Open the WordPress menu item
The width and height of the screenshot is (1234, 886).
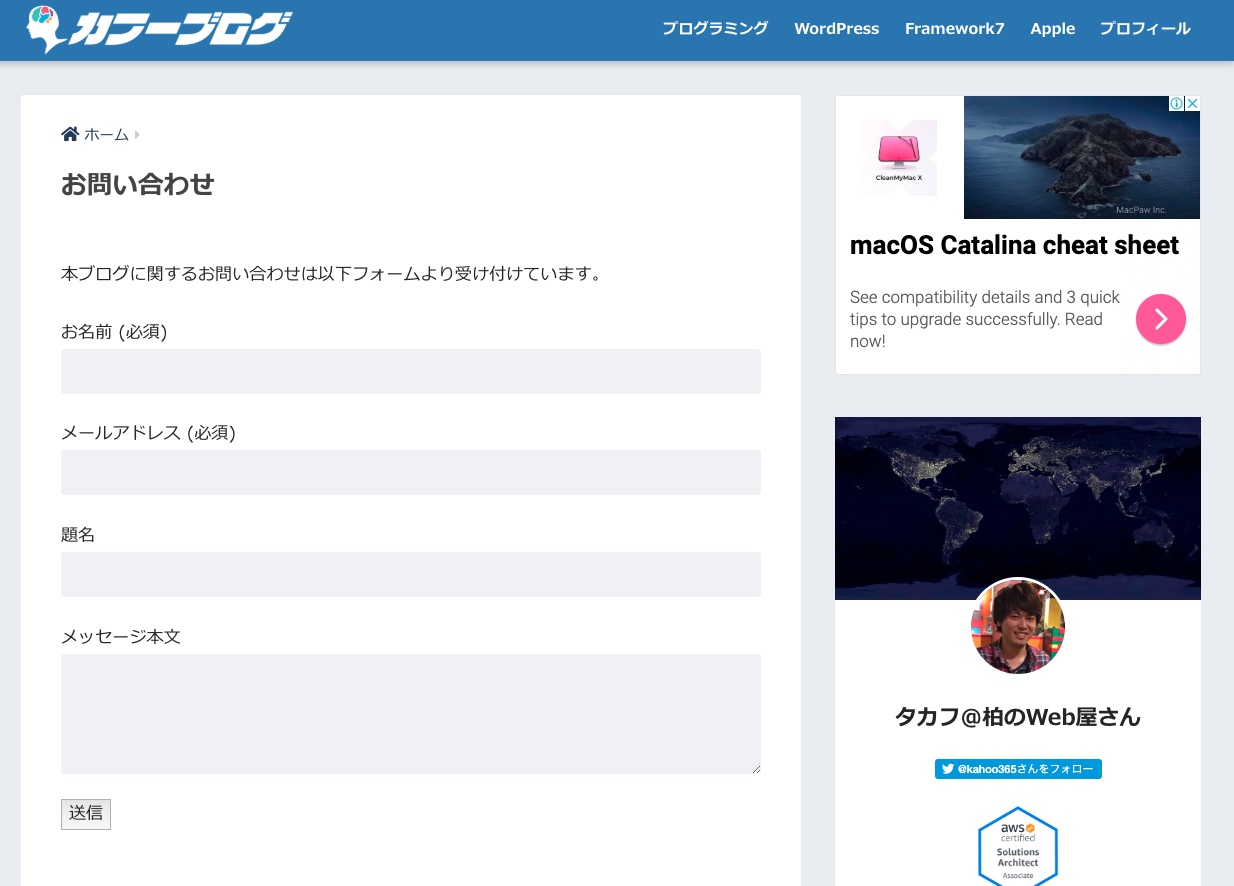[836, 29]
